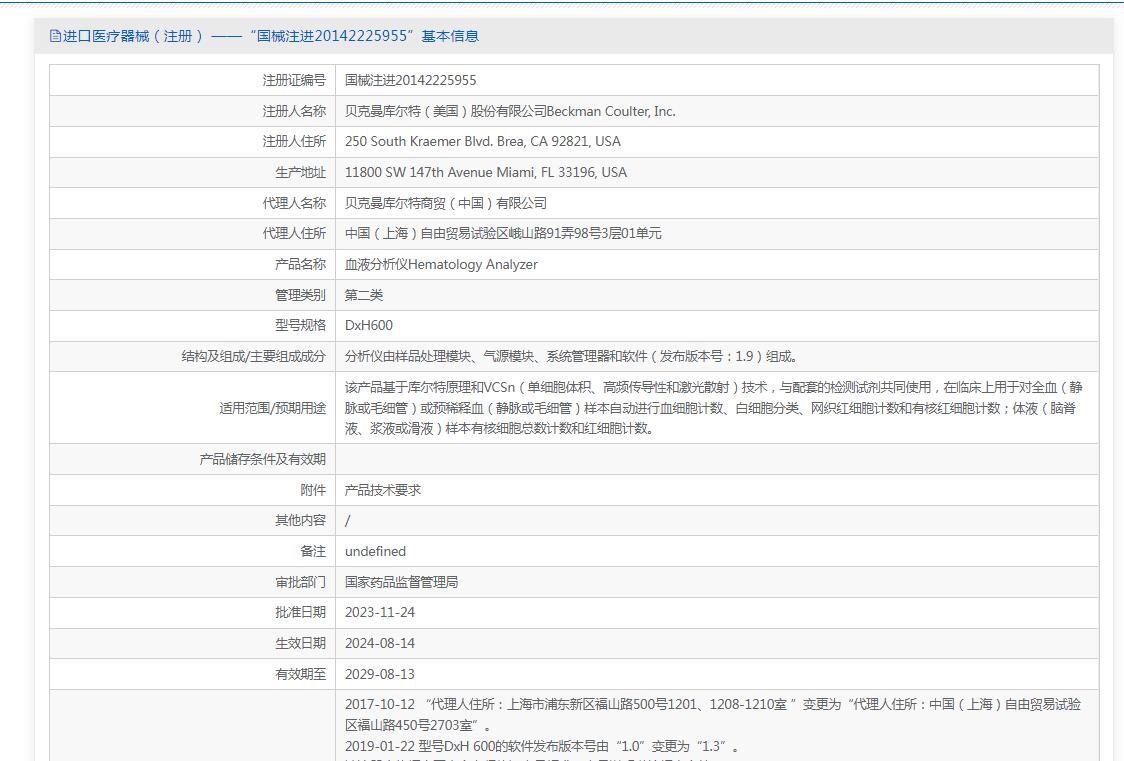
Task: Select the undefined value in 备注 row
Action: [x=375, y=551]
